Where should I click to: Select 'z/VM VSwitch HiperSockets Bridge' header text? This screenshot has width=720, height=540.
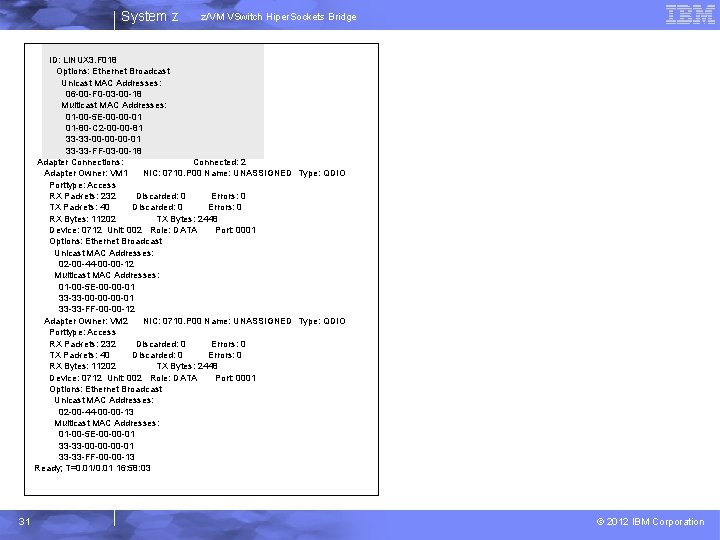click(278, 17)
